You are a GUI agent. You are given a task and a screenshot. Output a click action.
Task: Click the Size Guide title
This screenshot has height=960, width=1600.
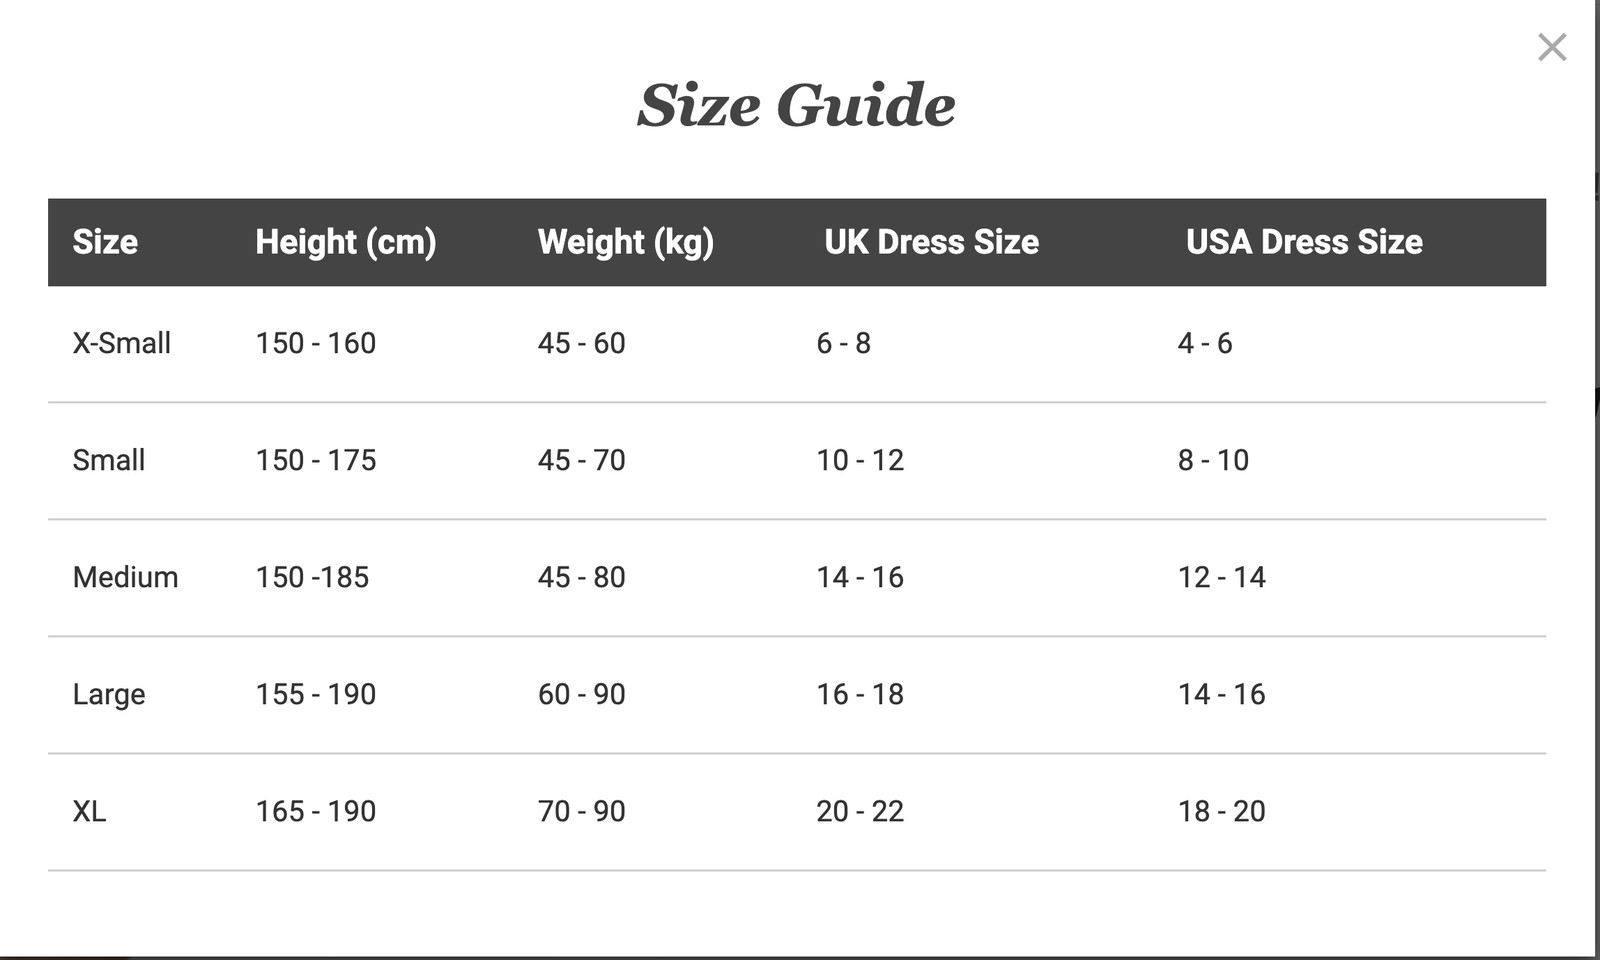796,105
